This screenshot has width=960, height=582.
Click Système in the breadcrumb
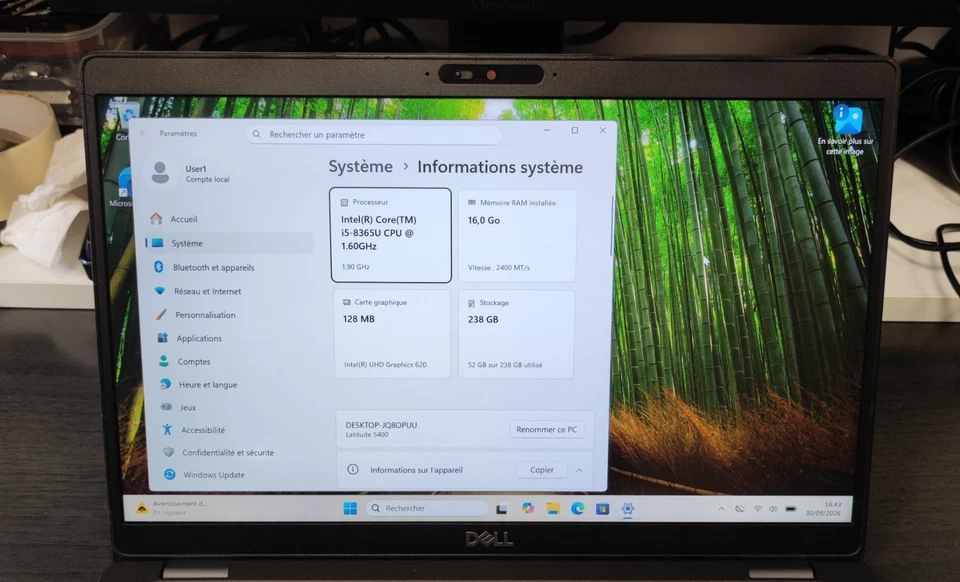tap(361, 166)
